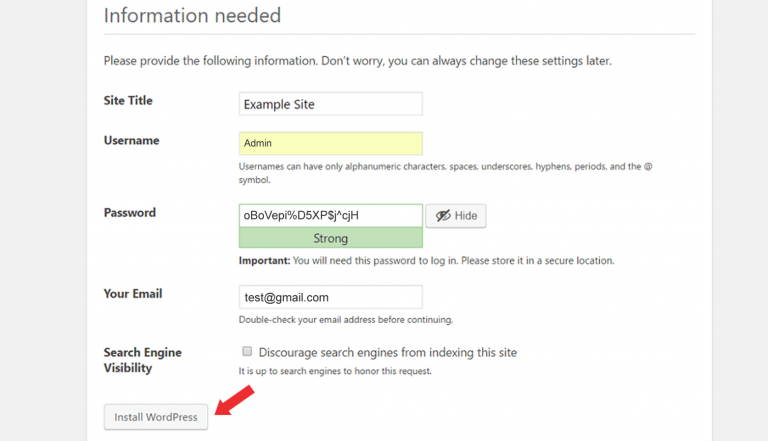
Task: Click the Your Email label
Action: point(132,294)
